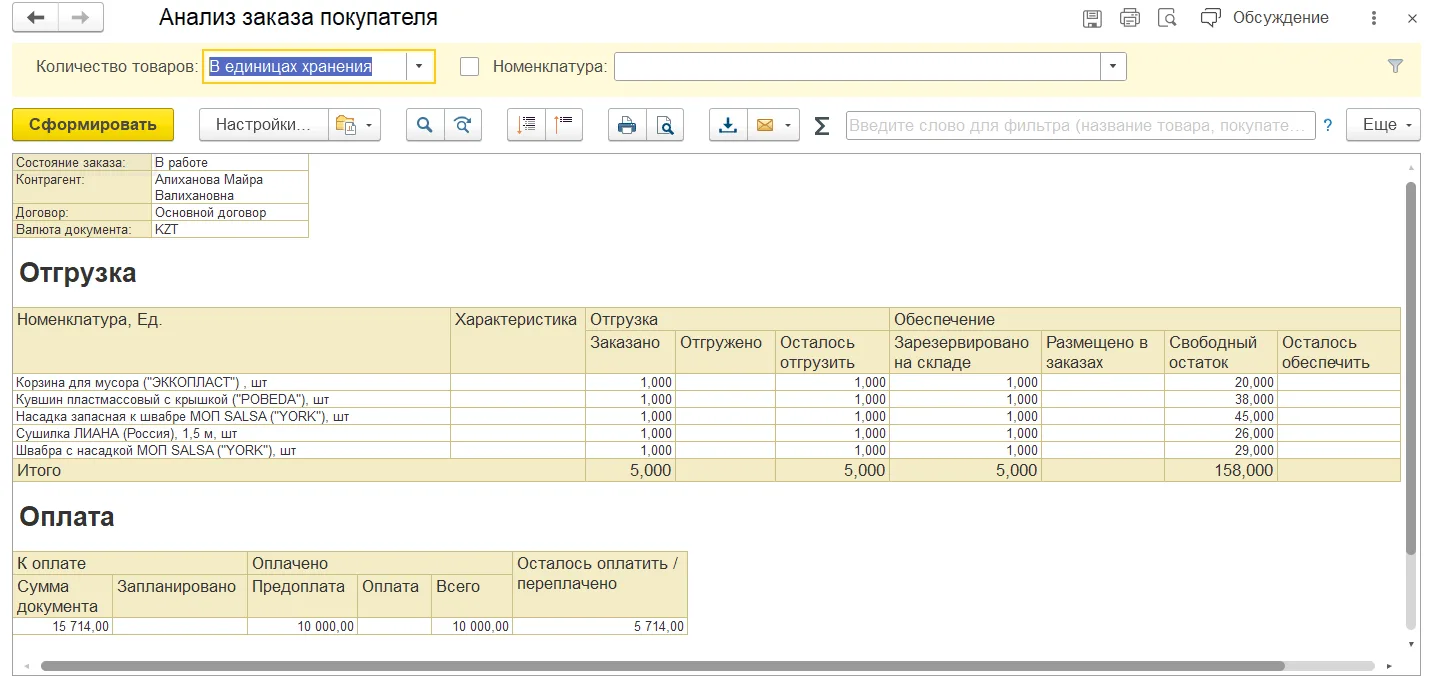Screen dimensions: 1438x683
Task: Print report using toolbar printer icon
Action: [627, 125]
